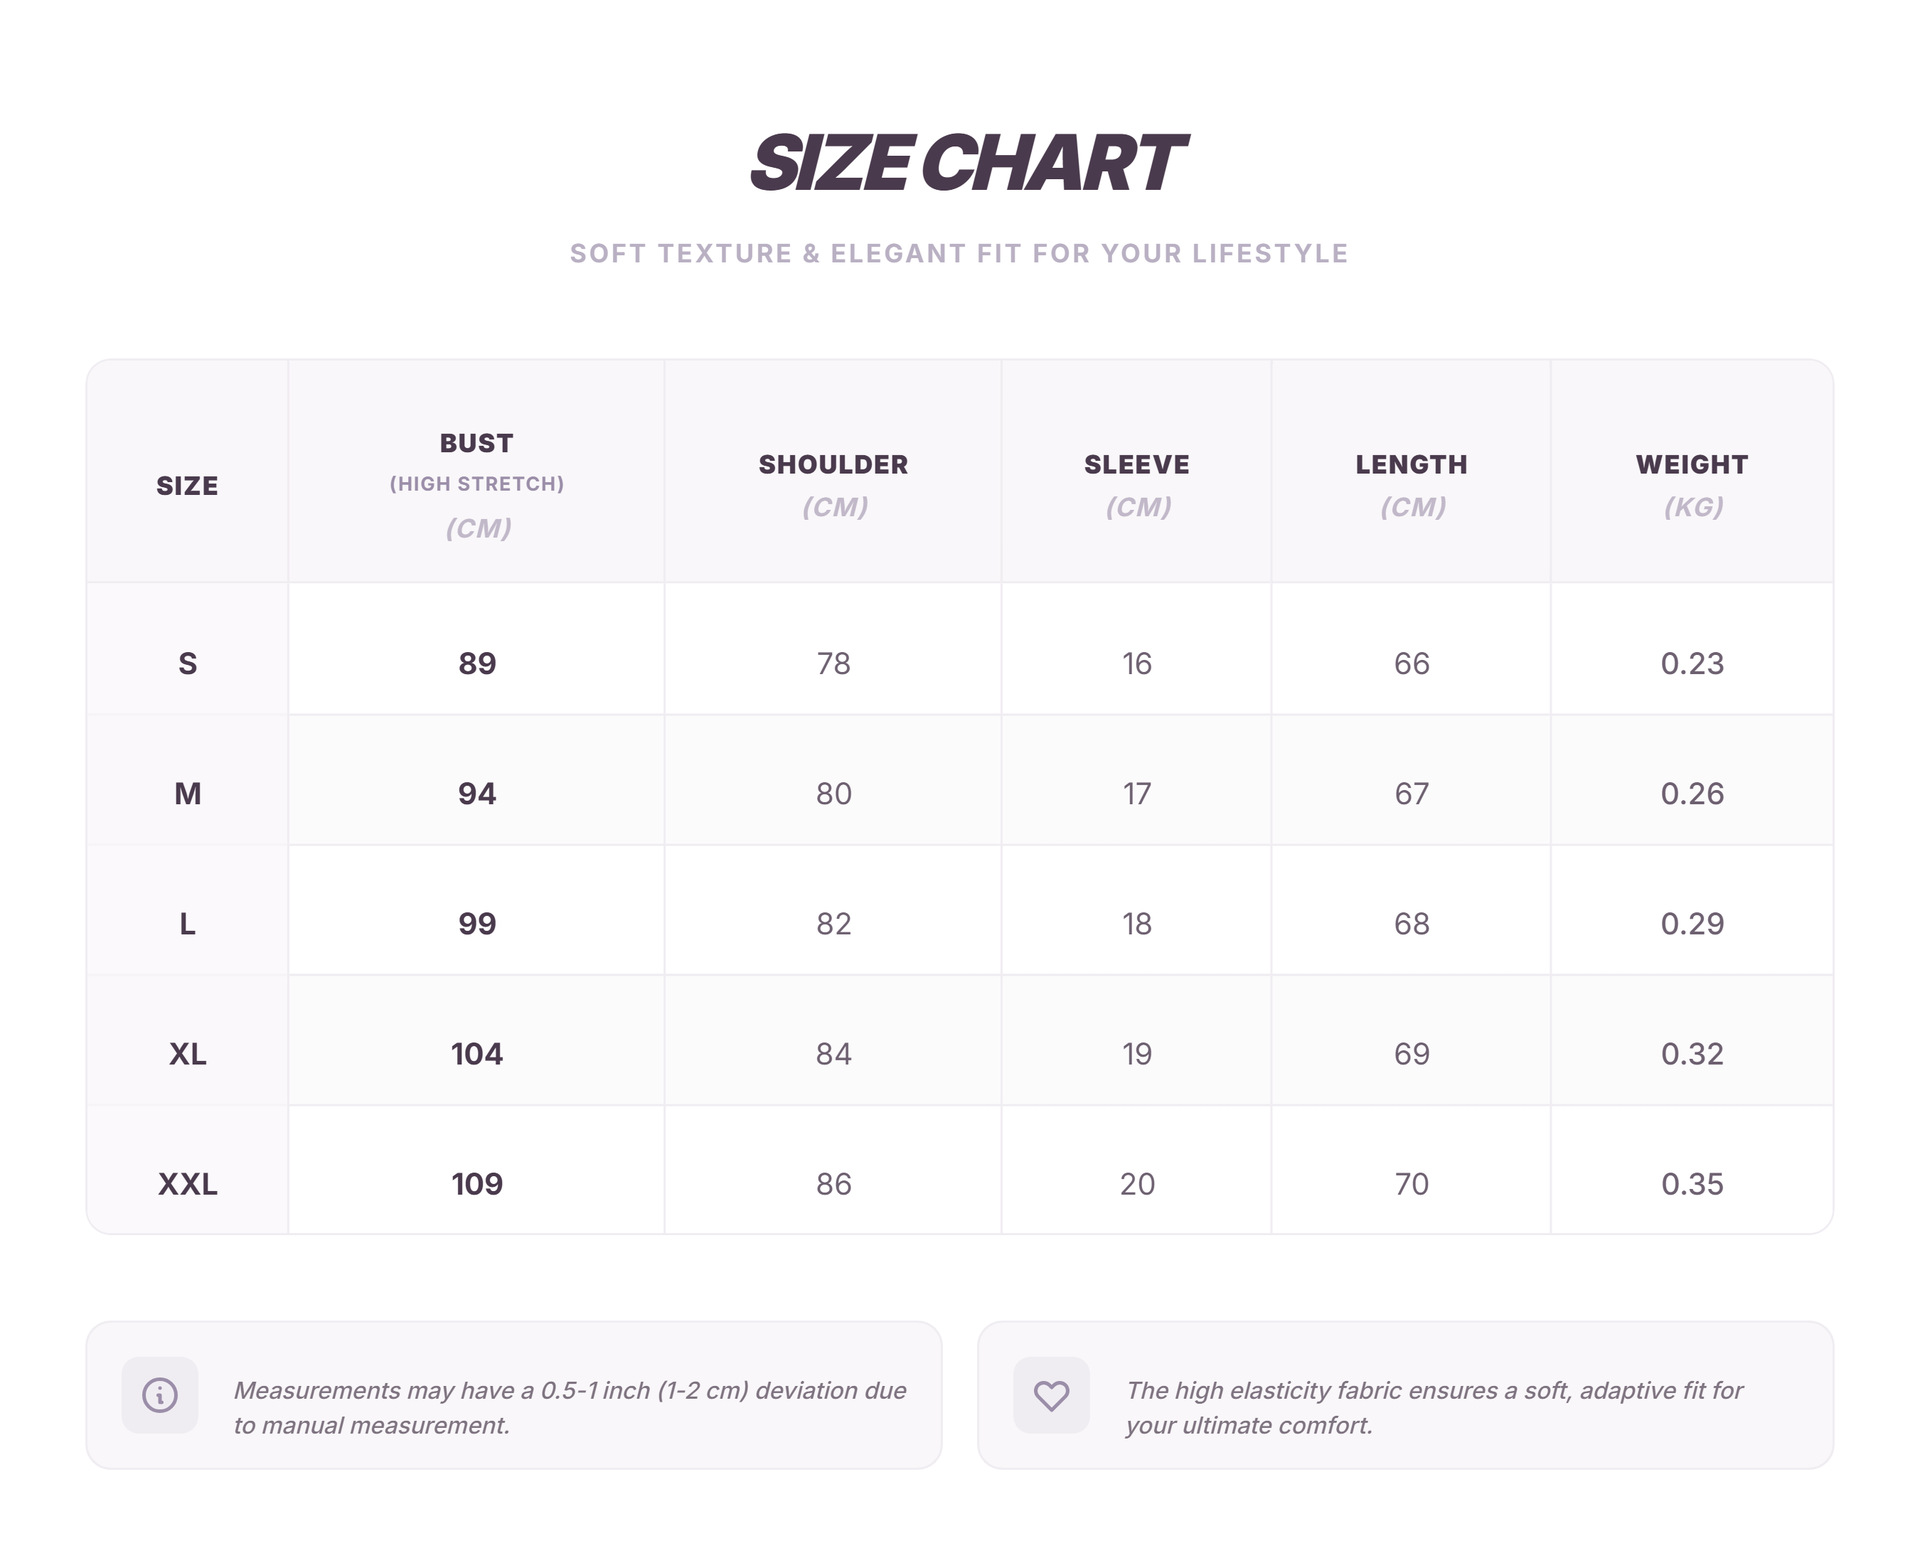Click the measurement deviation note text
Viewport: 1920px width, 1555px height.
click(x=570, y=1407)
